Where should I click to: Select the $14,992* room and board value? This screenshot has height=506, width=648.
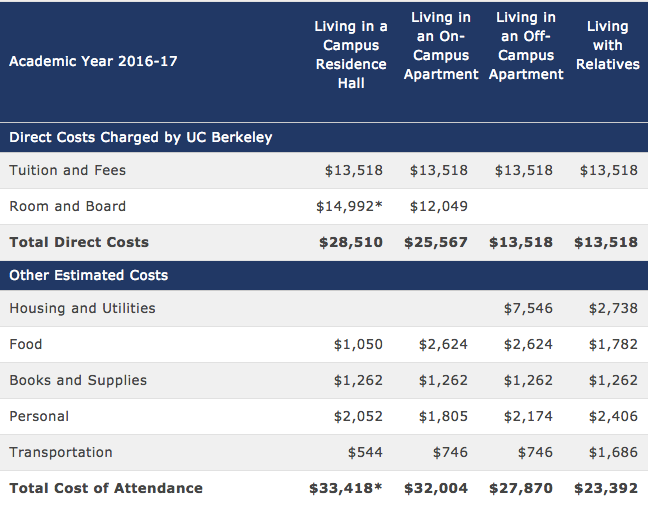[349, 206]
